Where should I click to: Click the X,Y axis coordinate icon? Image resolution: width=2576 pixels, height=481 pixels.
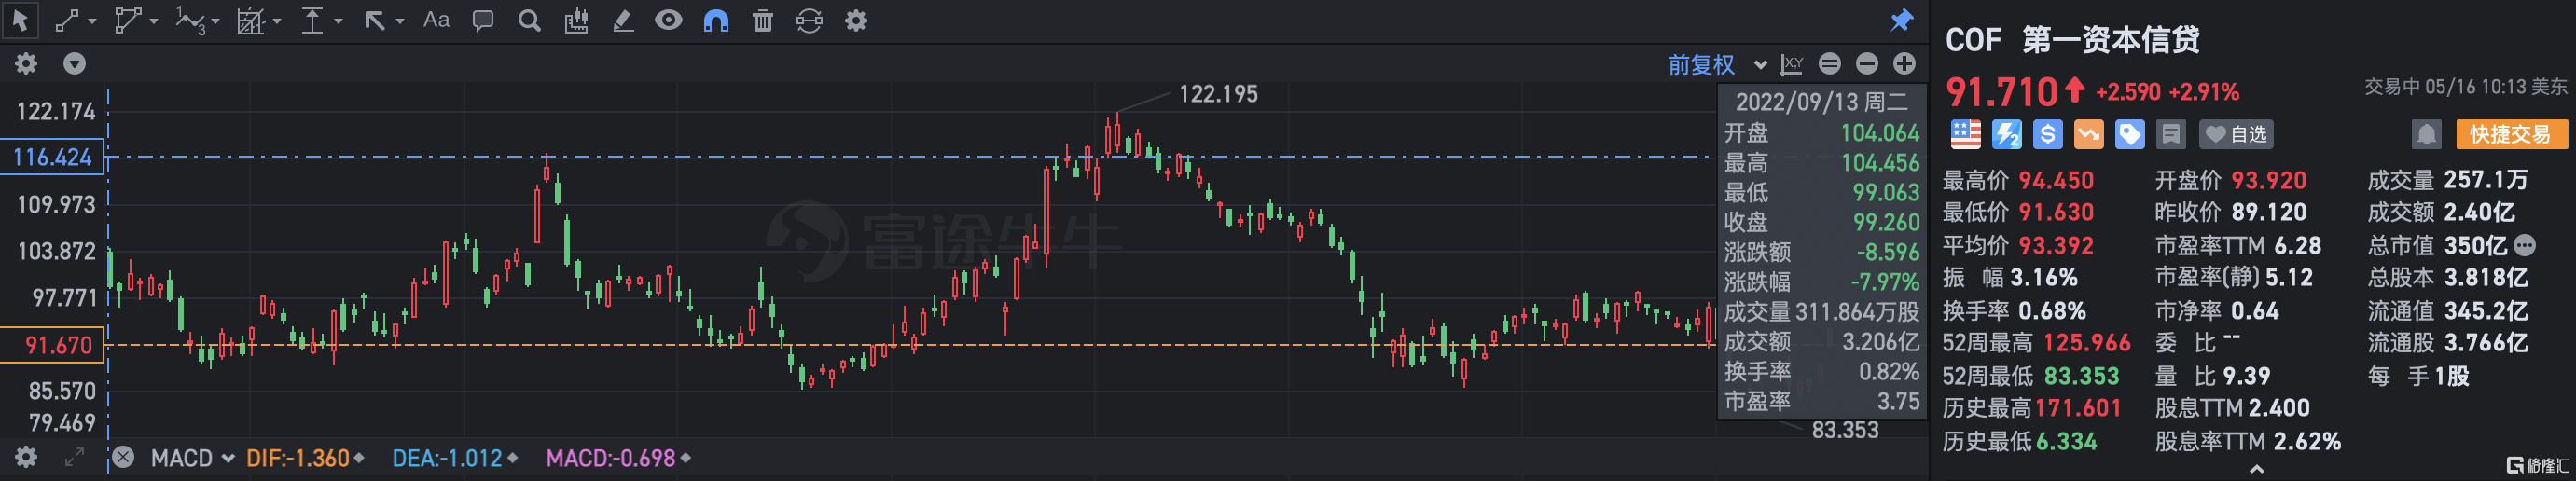[x=1791, y=64]
